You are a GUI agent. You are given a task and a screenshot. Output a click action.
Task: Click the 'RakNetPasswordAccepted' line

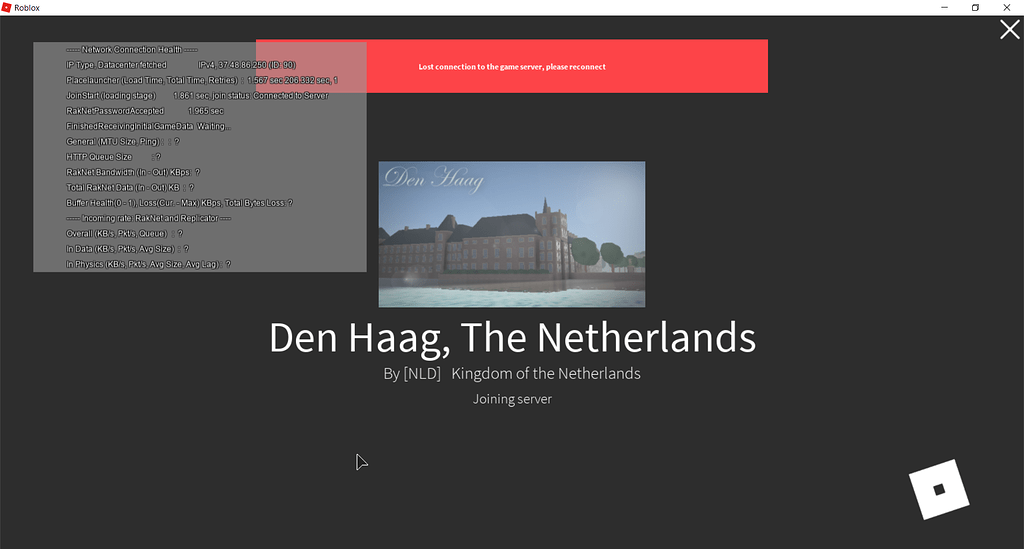(x=145, y=111)
